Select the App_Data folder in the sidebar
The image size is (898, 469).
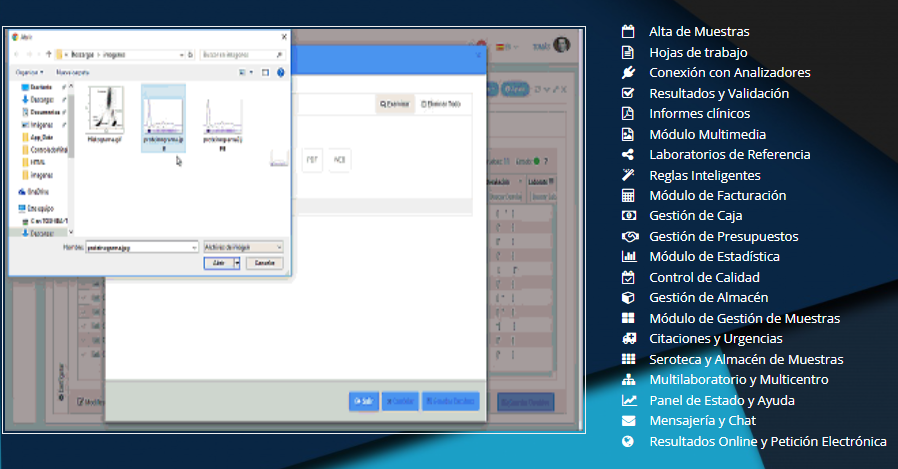(37, 137)
